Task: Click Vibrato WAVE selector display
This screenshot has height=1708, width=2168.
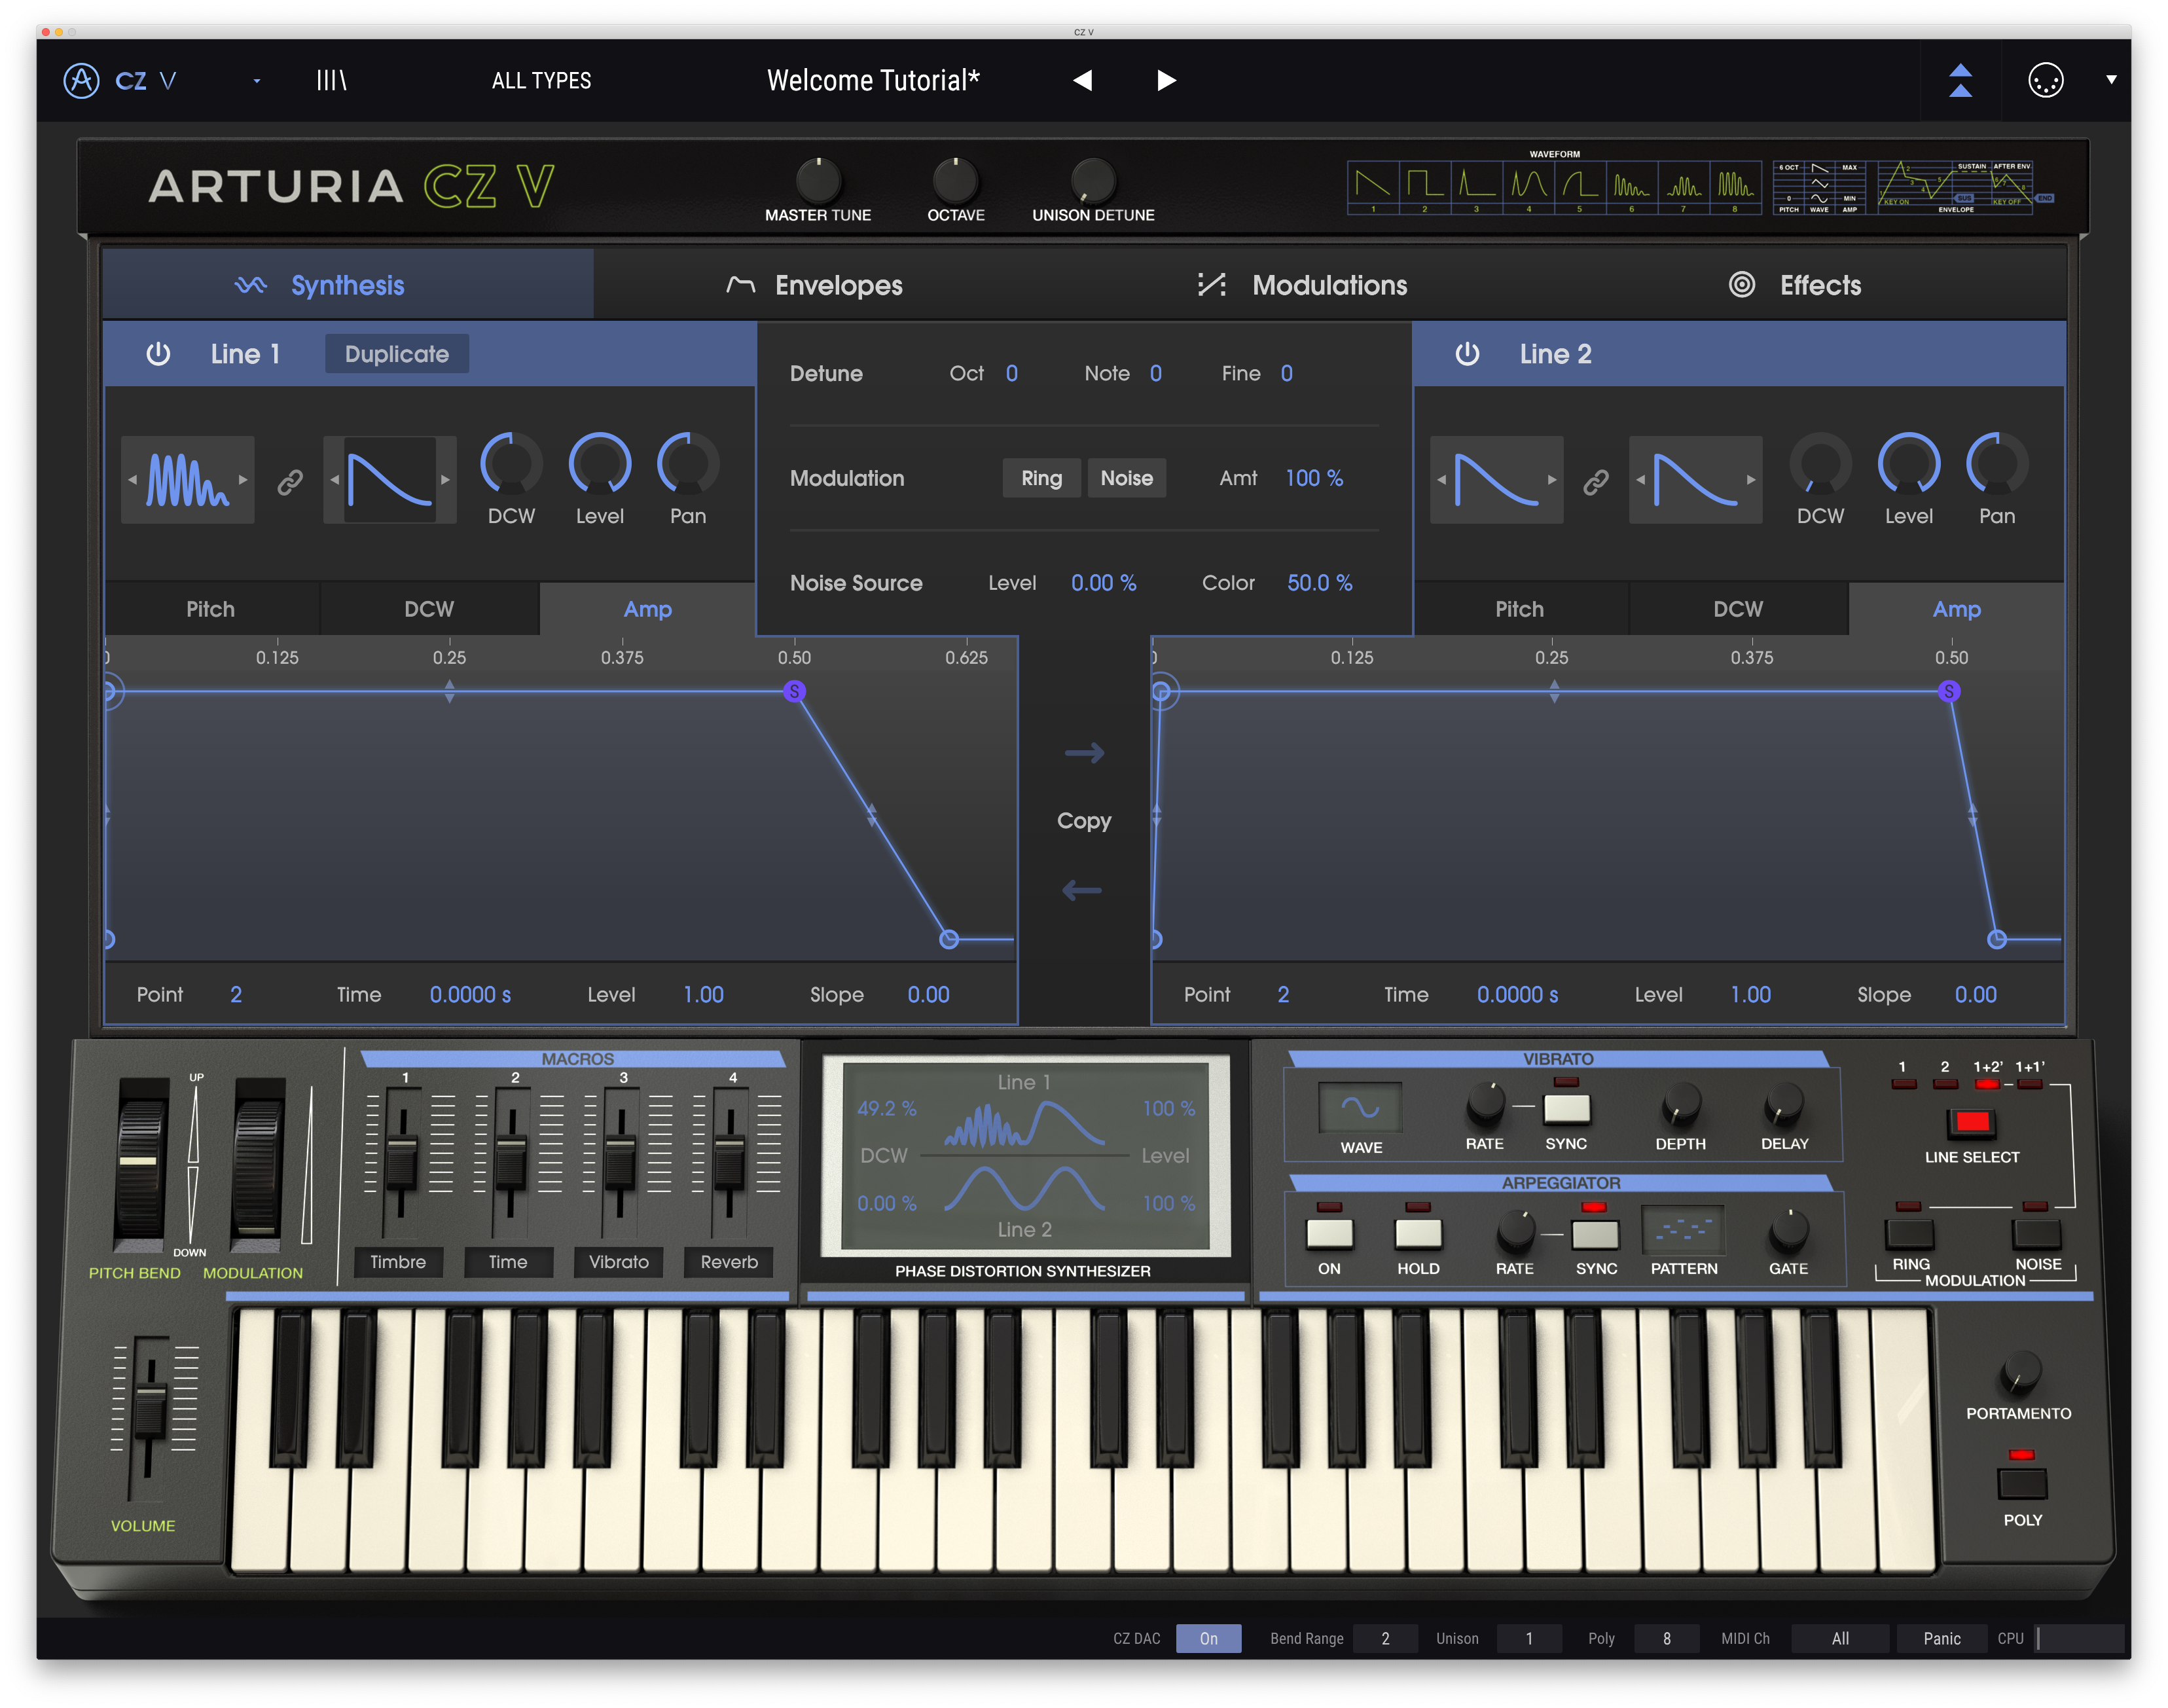Action: coord(1360,1107)
